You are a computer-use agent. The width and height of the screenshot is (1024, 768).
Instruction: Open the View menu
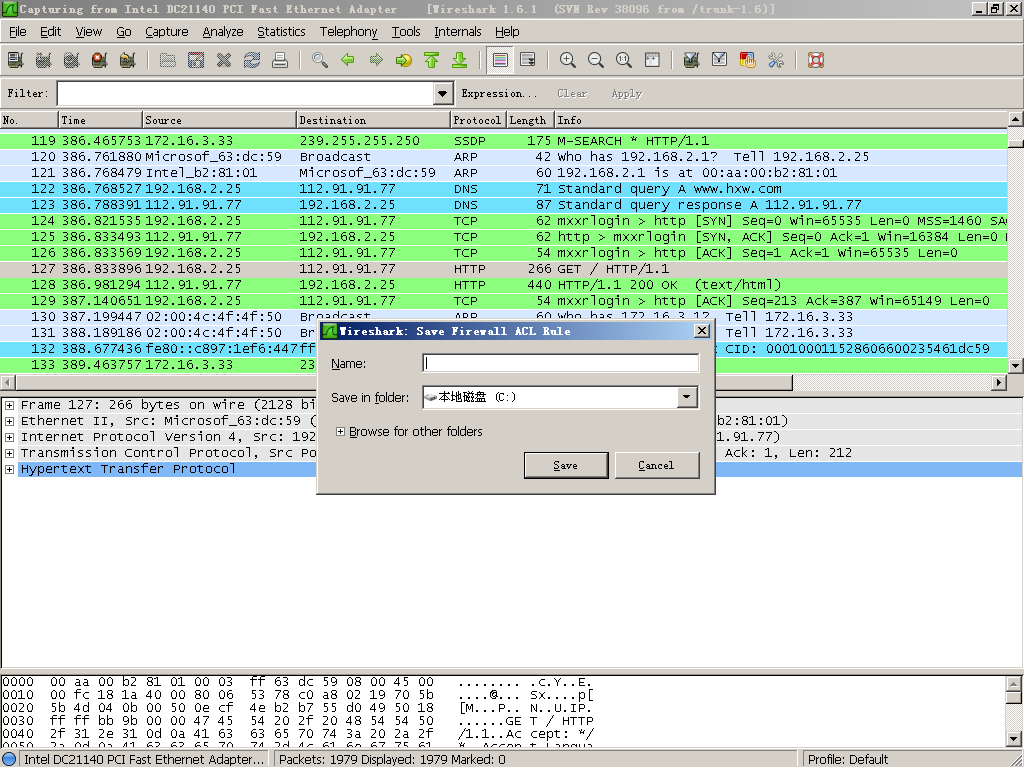(89, 31)
